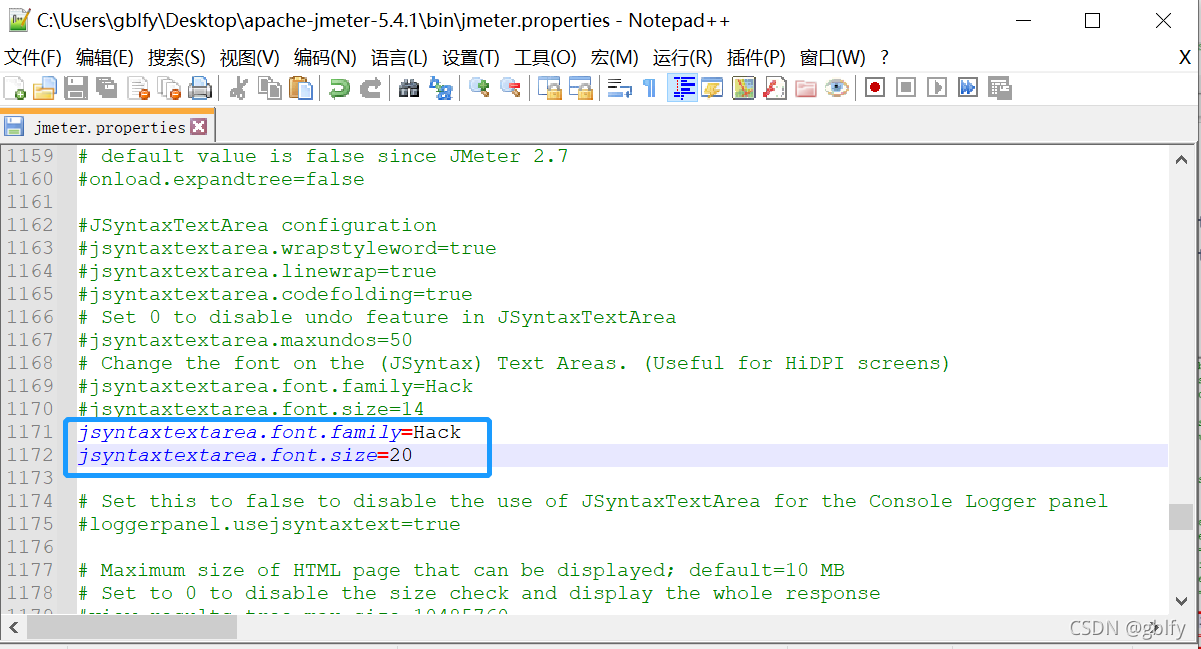Toggle the indent guide icon
Image resolution: width=1201 pixels, height=649 pixels.
point(682,88)
